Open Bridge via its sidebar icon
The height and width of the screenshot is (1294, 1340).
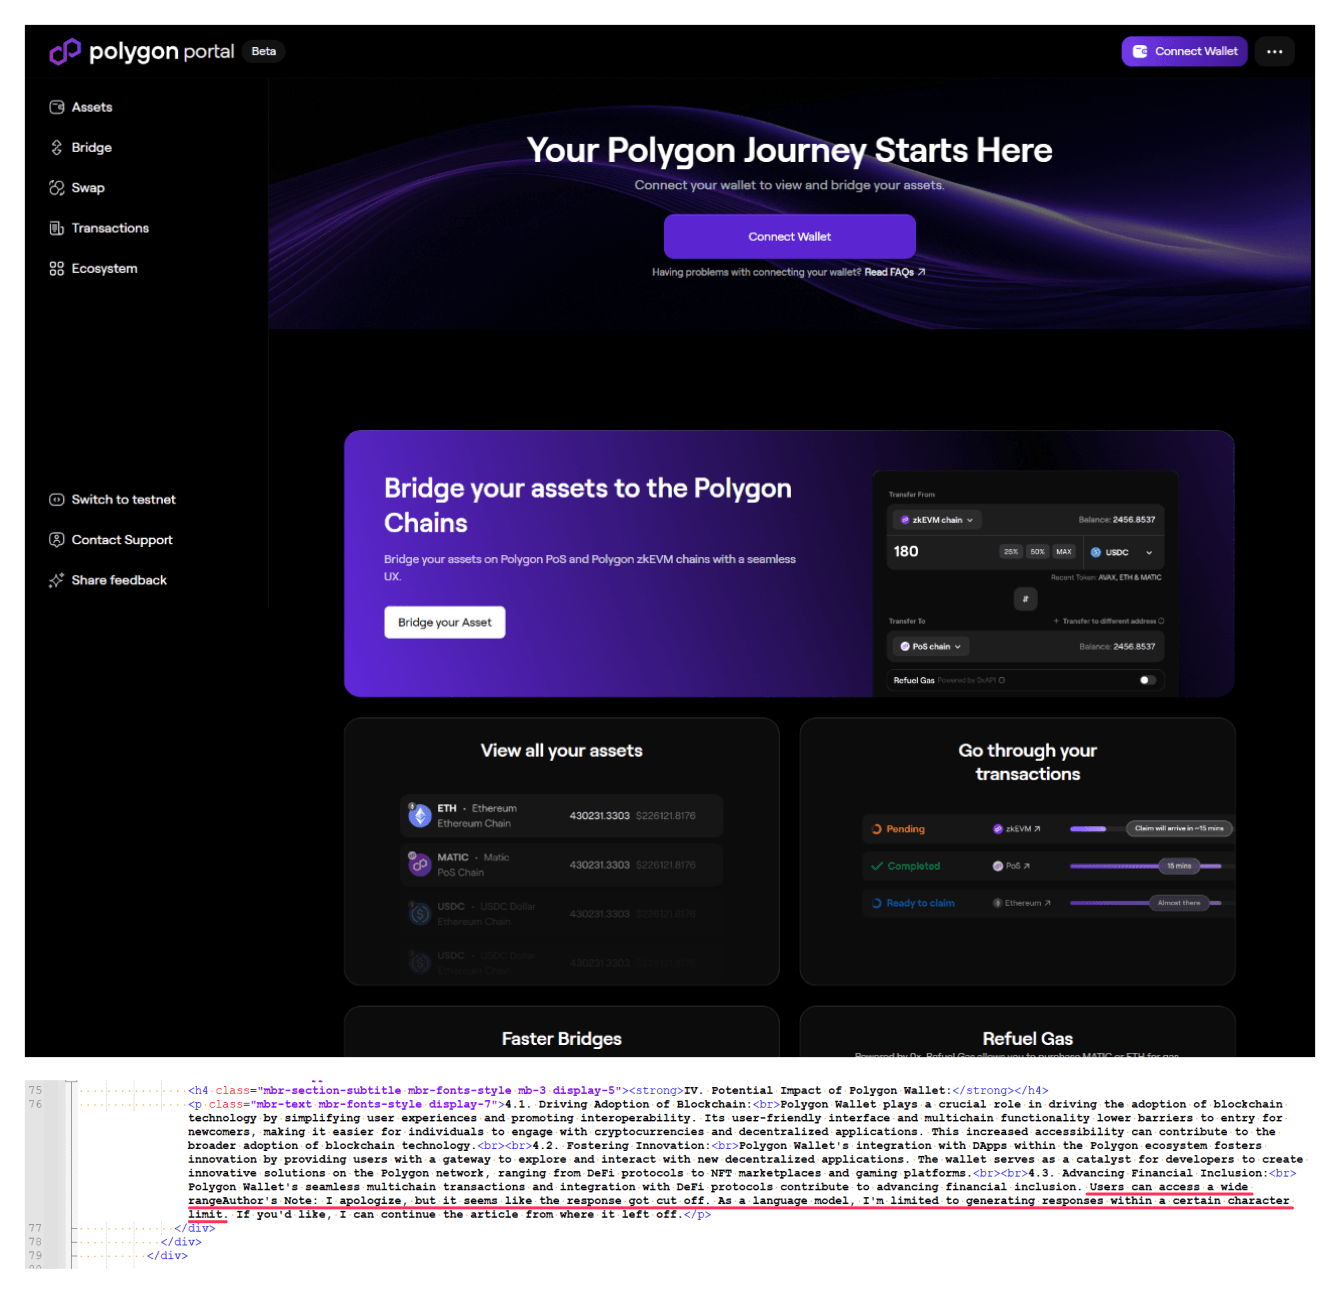tap(57, 147)
